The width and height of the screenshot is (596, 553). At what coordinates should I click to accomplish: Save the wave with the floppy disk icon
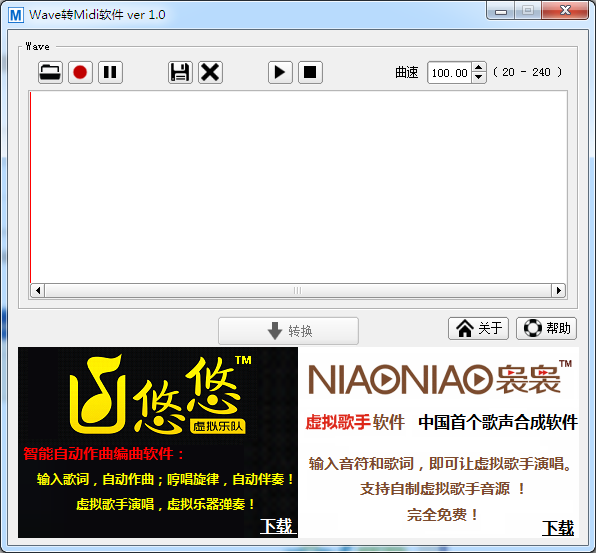pyautogui.click(x=180, y=72)
